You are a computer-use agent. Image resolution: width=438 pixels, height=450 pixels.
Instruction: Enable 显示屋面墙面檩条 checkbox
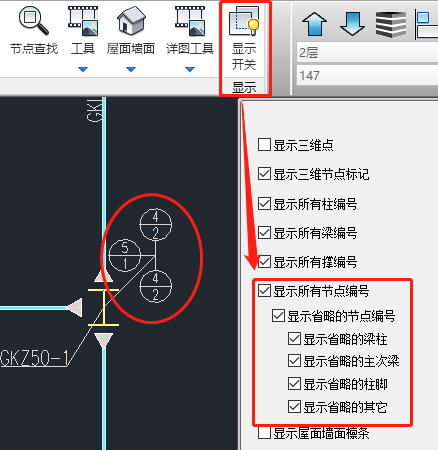[x=264, y=433]
